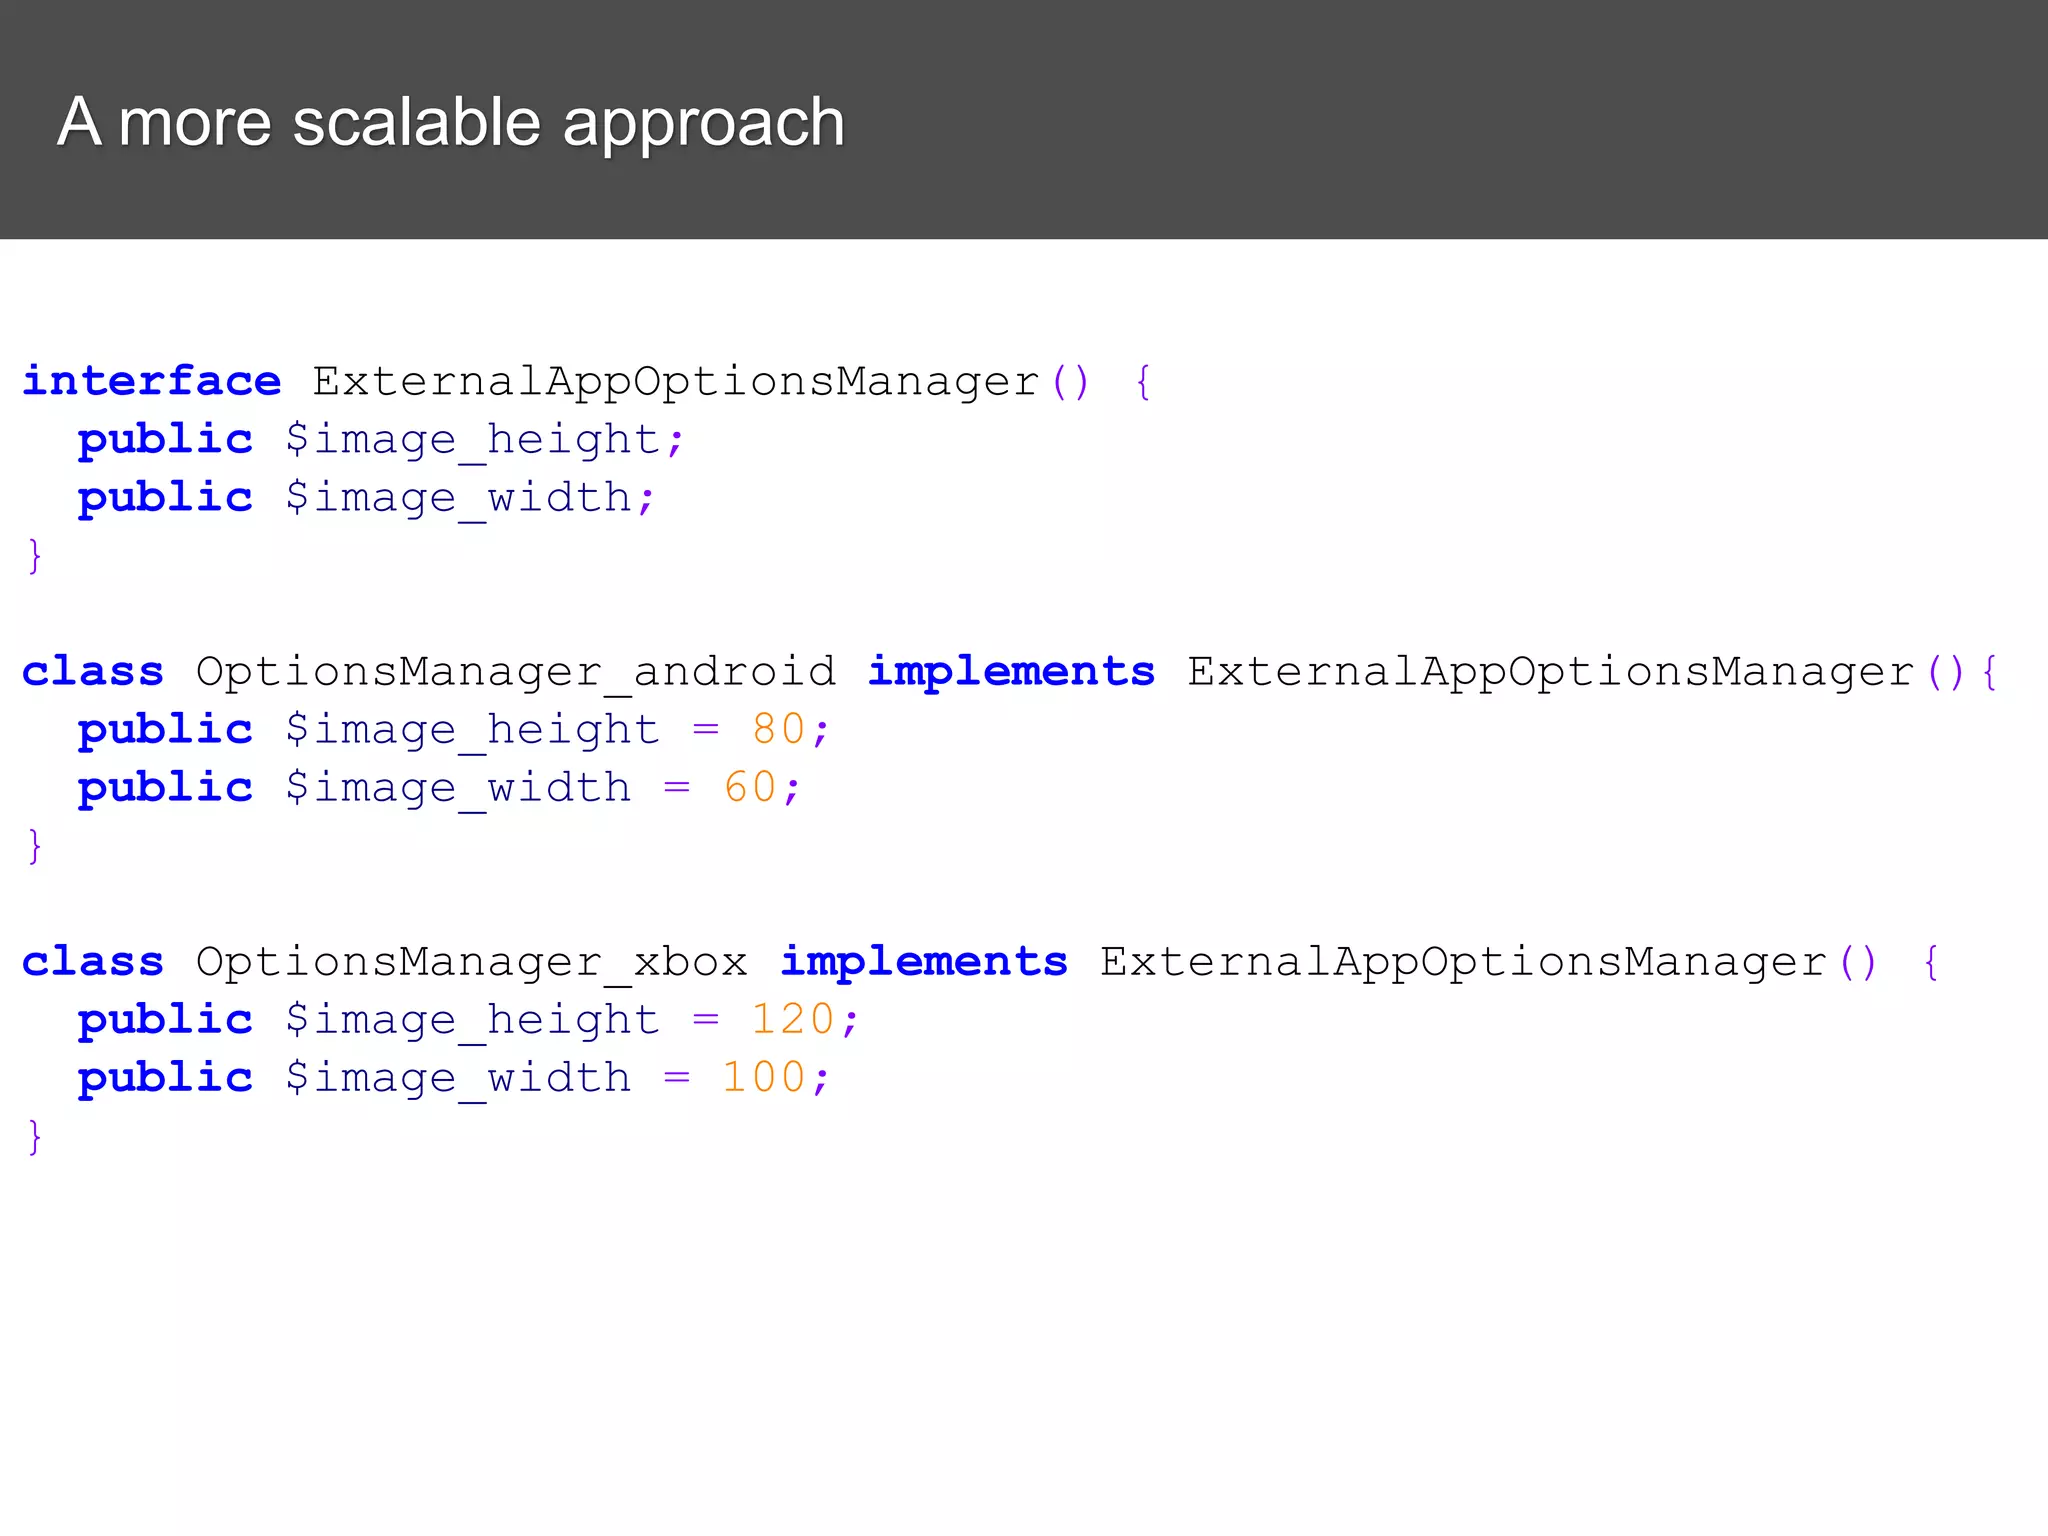Click the closing brace of the xbox class
The width and height of the screenshot is (2048, 1536).
[35, 1136]
